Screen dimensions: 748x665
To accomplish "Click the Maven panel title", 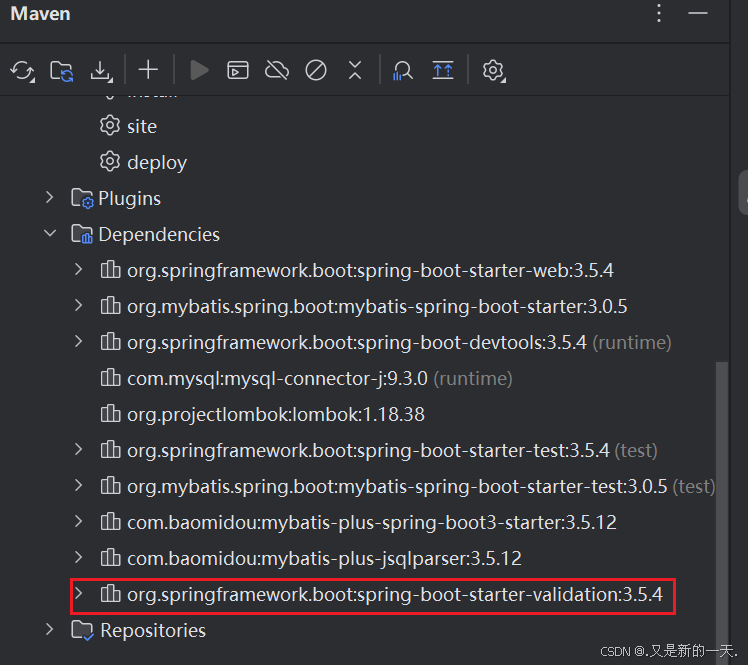I will coord(41,13).
